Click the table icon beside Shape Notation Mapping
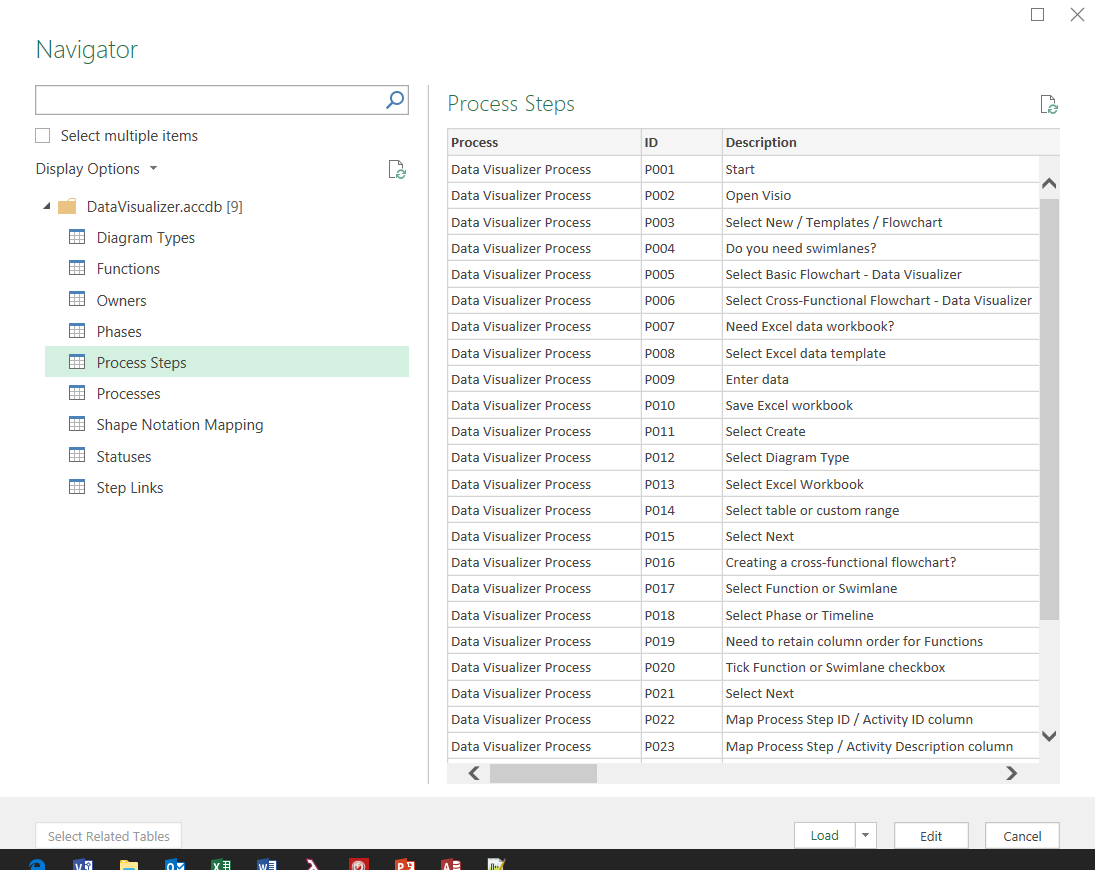Viewport: 1095px width, 870px height. coord(77,424)
